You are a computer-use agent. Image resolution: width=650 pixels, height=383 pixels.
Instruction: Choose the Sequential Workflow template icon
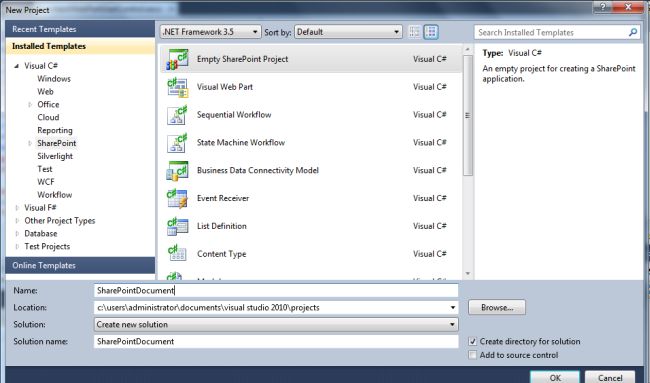click(x=177, y=115)
